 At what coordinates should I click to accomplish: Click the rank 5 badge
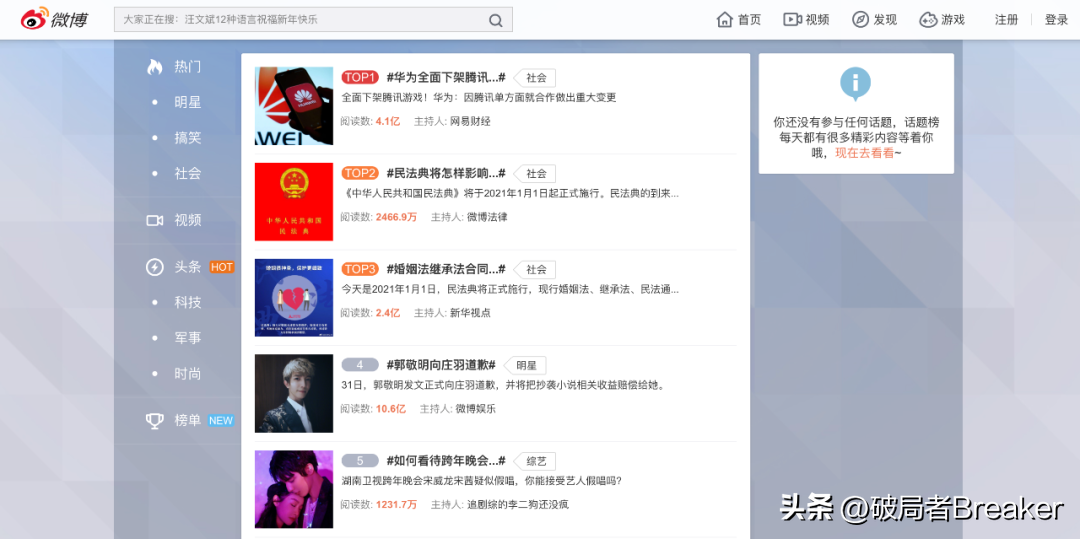[360, 461]
